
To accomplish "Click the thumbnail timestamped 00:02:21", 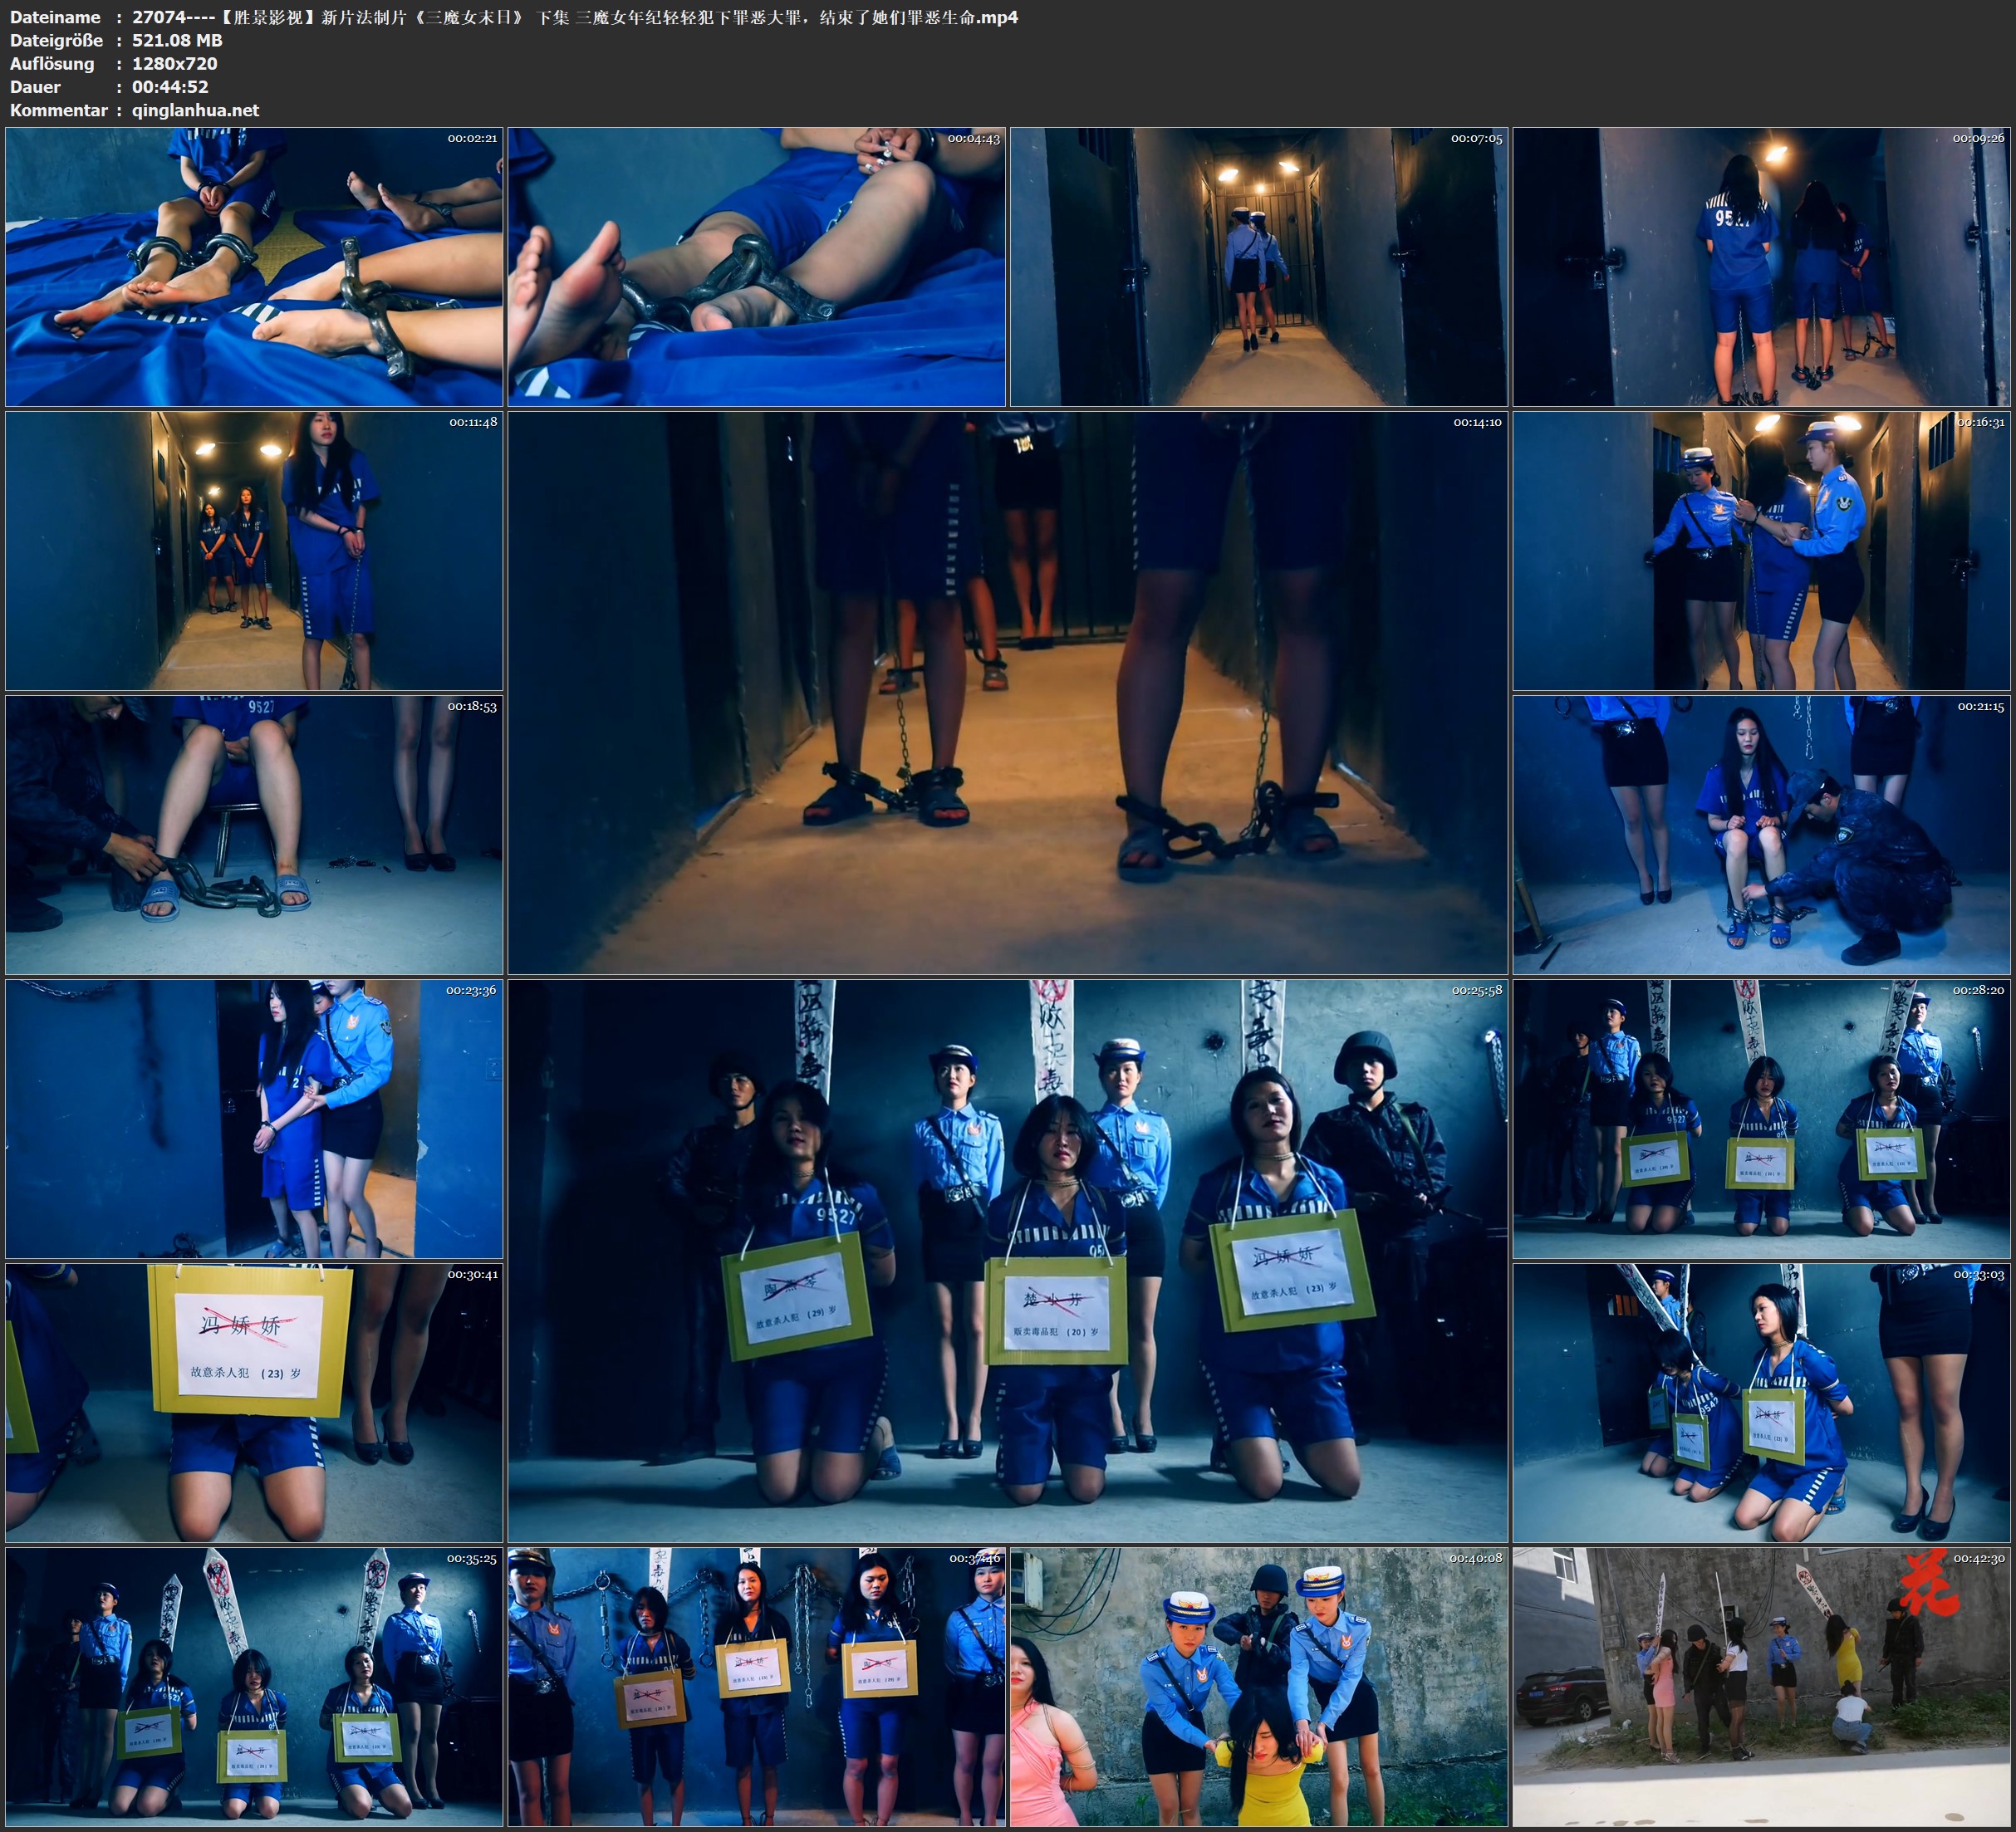I will click(254, 266).
